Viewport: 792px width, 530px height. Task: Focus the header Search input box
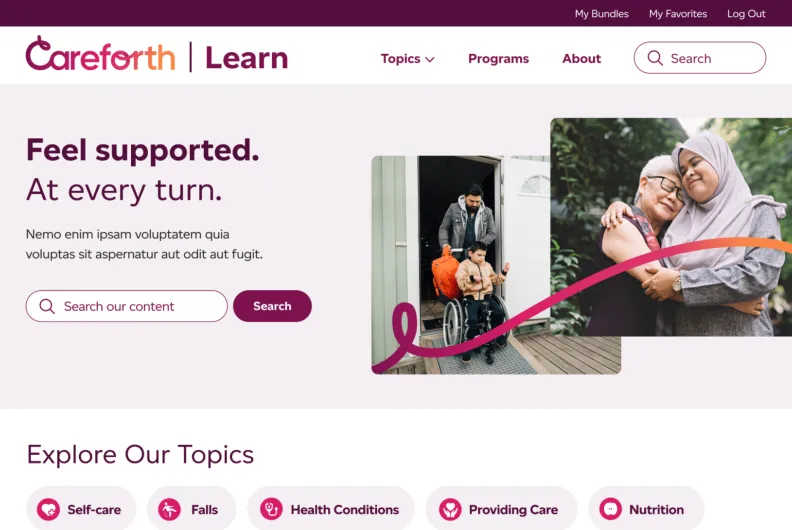700,58
